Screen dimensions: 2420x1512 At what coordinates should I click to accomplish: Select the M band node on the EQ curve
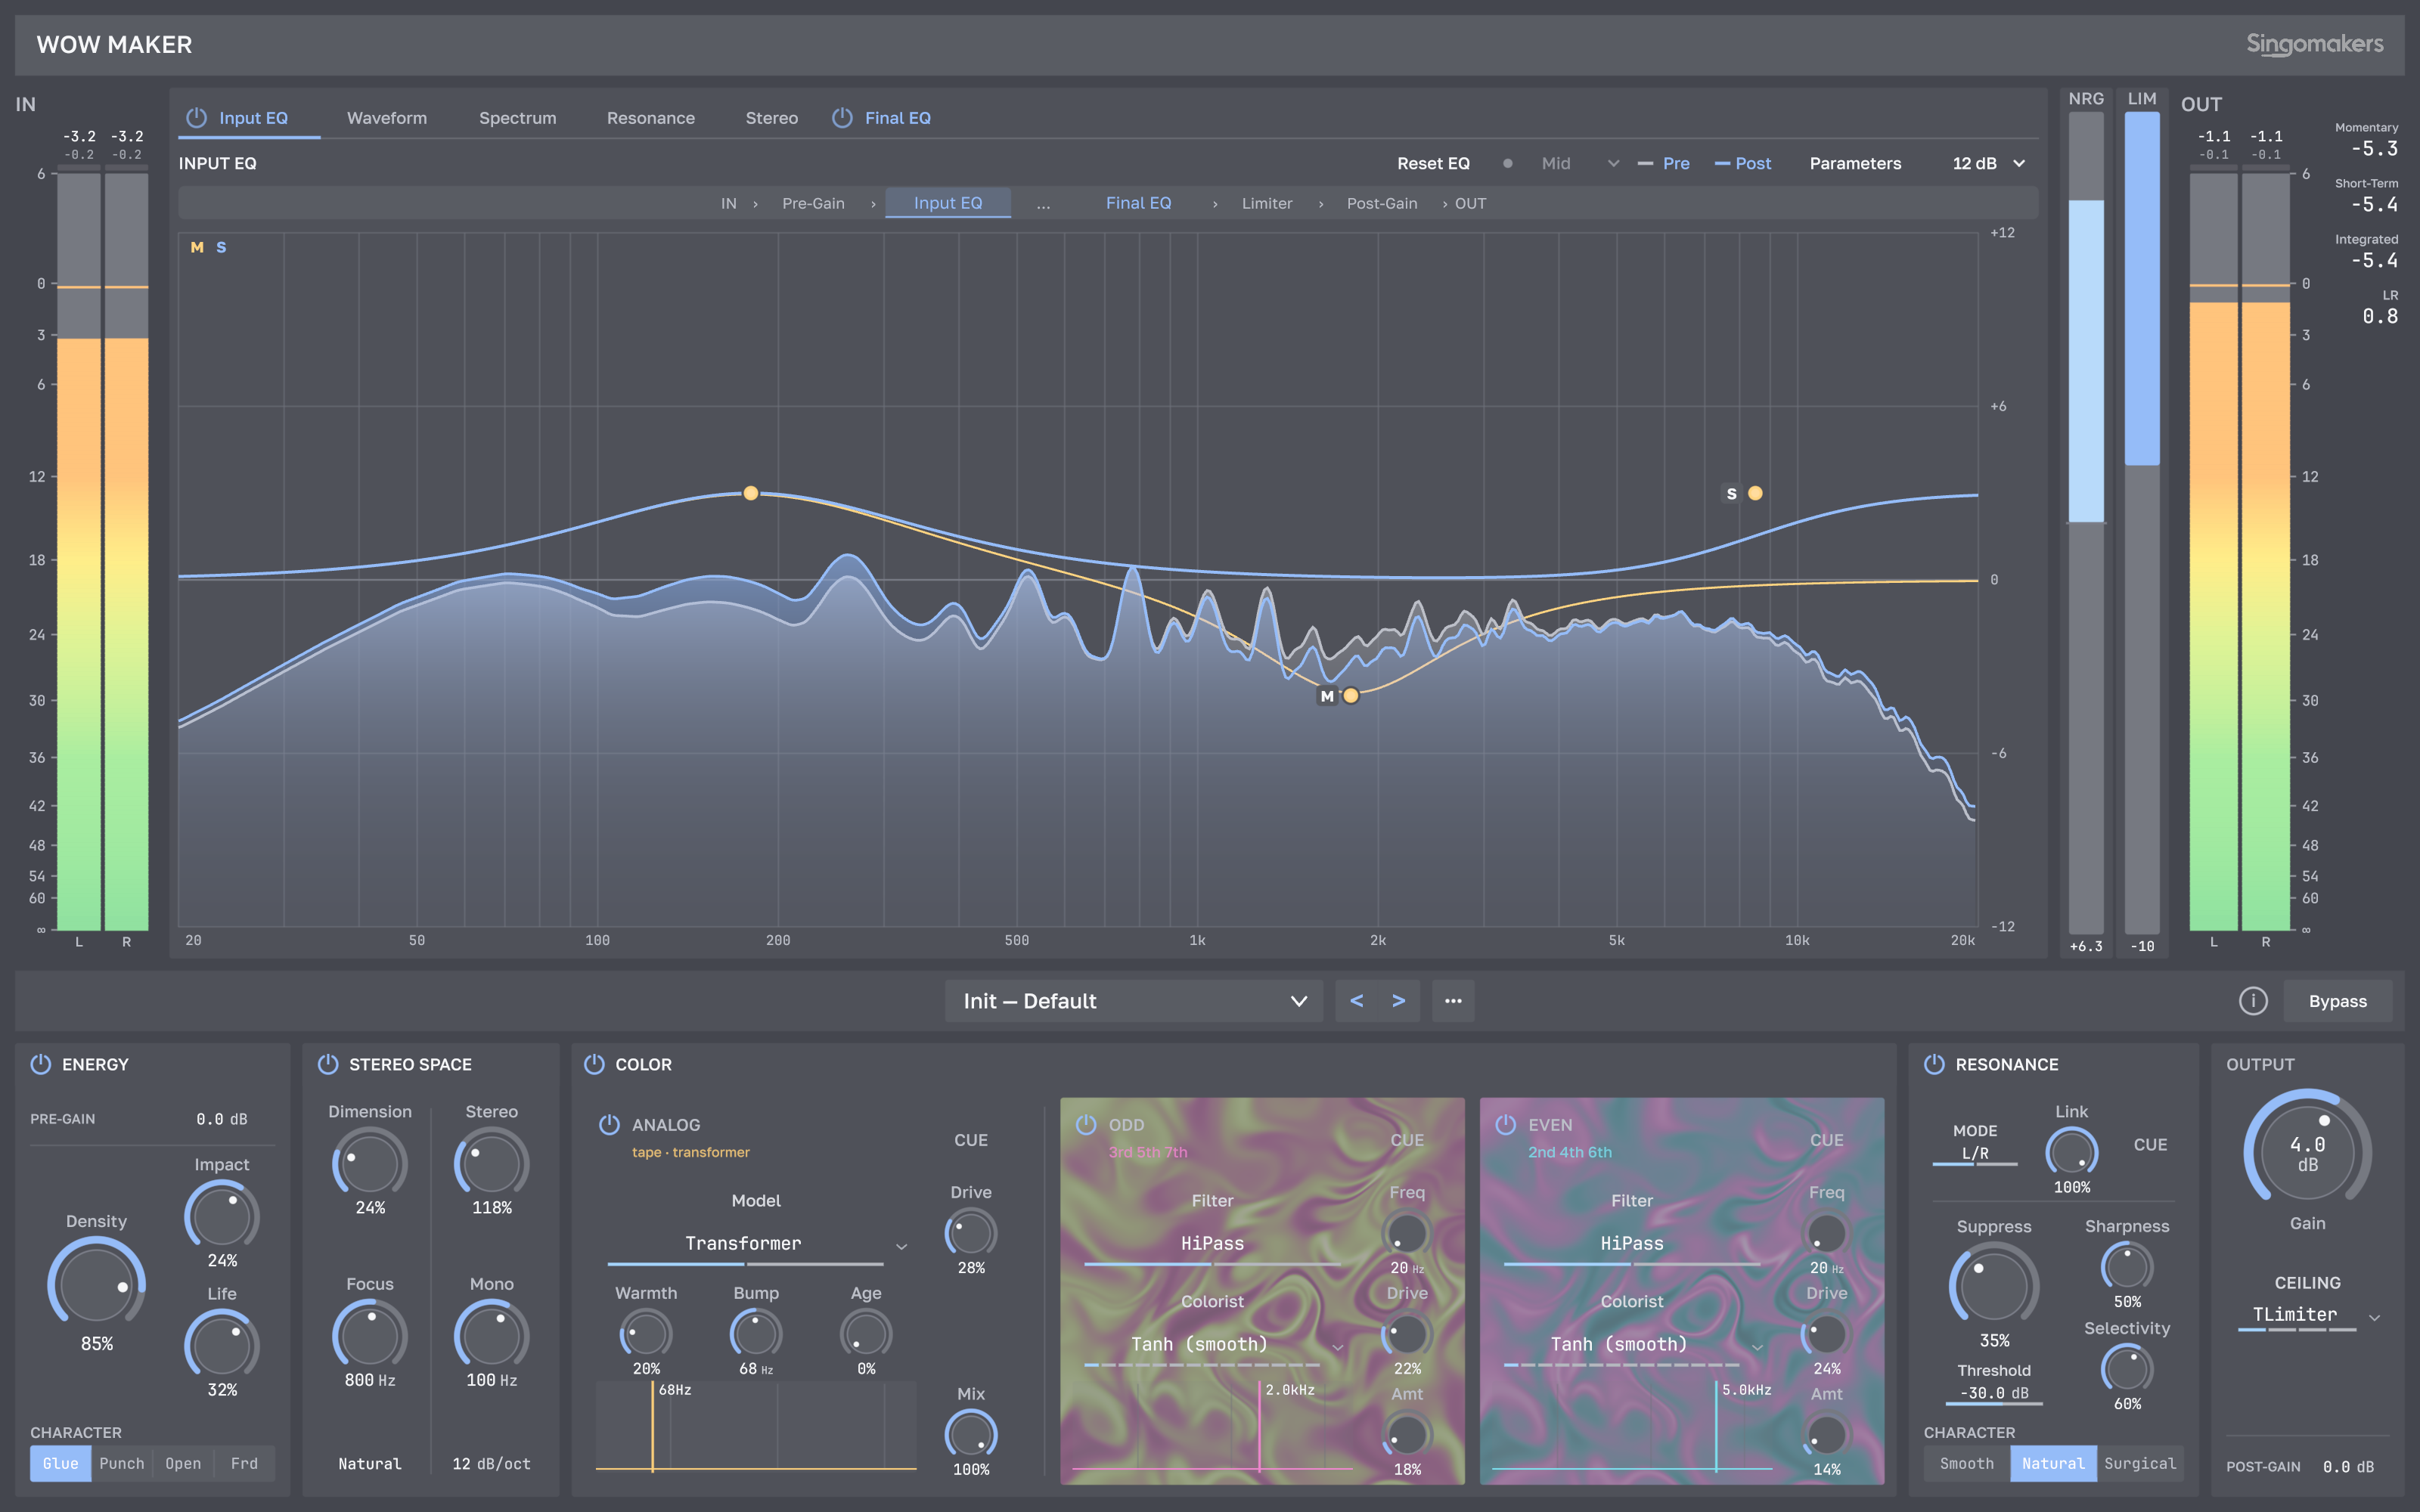point(1351,695)
